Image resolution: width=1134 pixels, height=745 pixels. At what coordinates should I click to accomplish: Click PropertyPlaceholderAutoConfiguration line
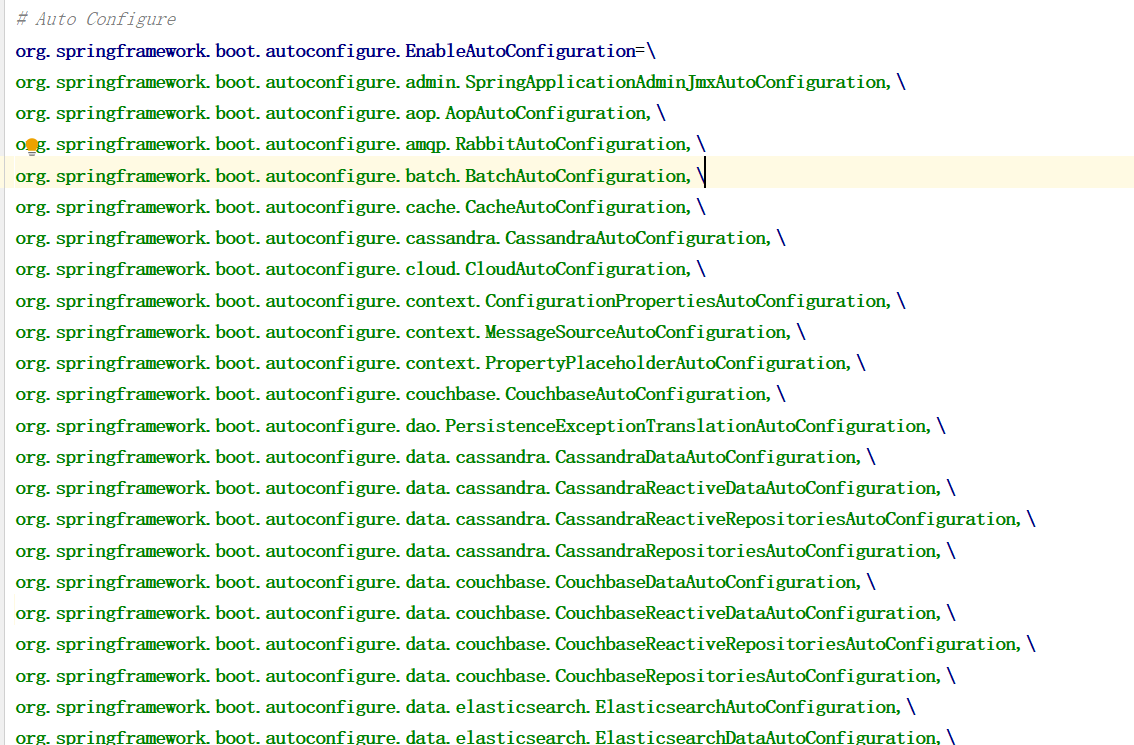tap(440, 364)
